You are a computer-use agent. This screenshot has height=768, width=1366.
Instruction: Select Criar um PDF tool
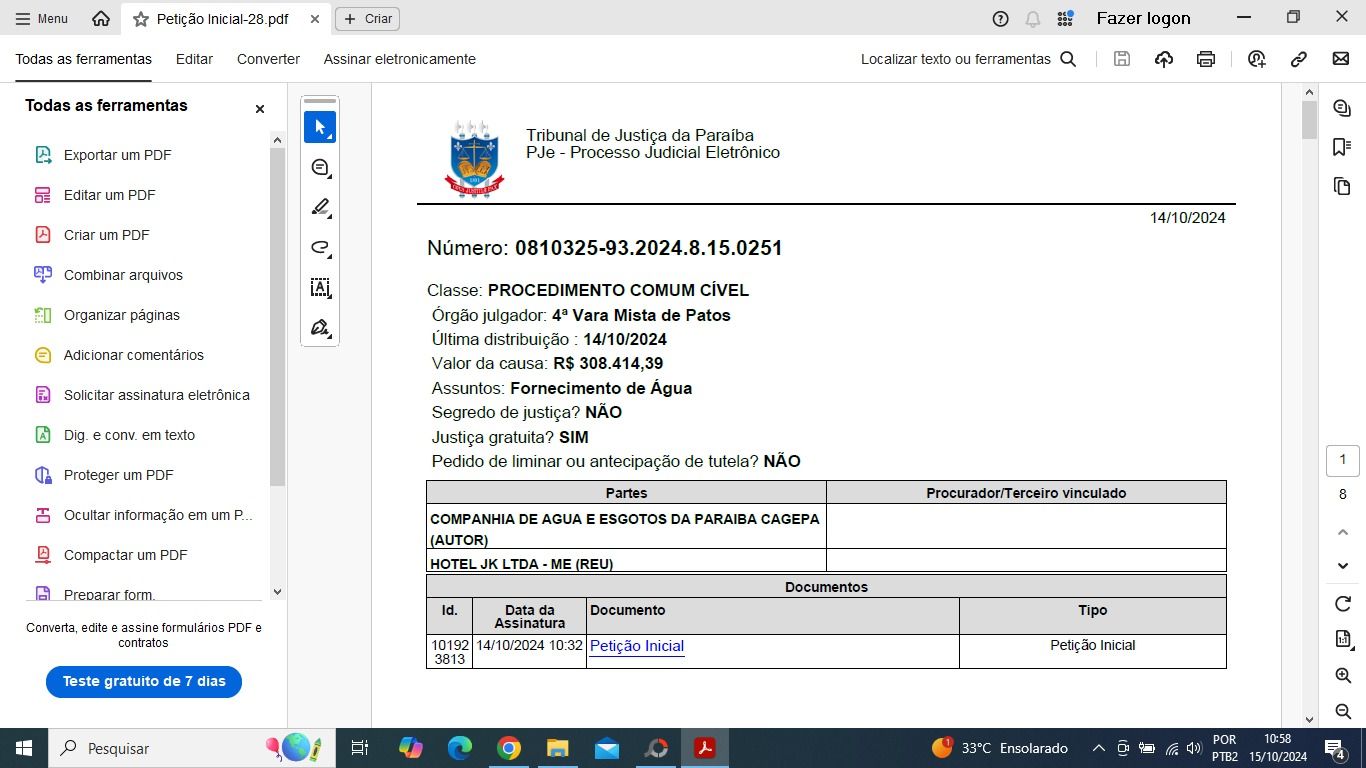106,235
